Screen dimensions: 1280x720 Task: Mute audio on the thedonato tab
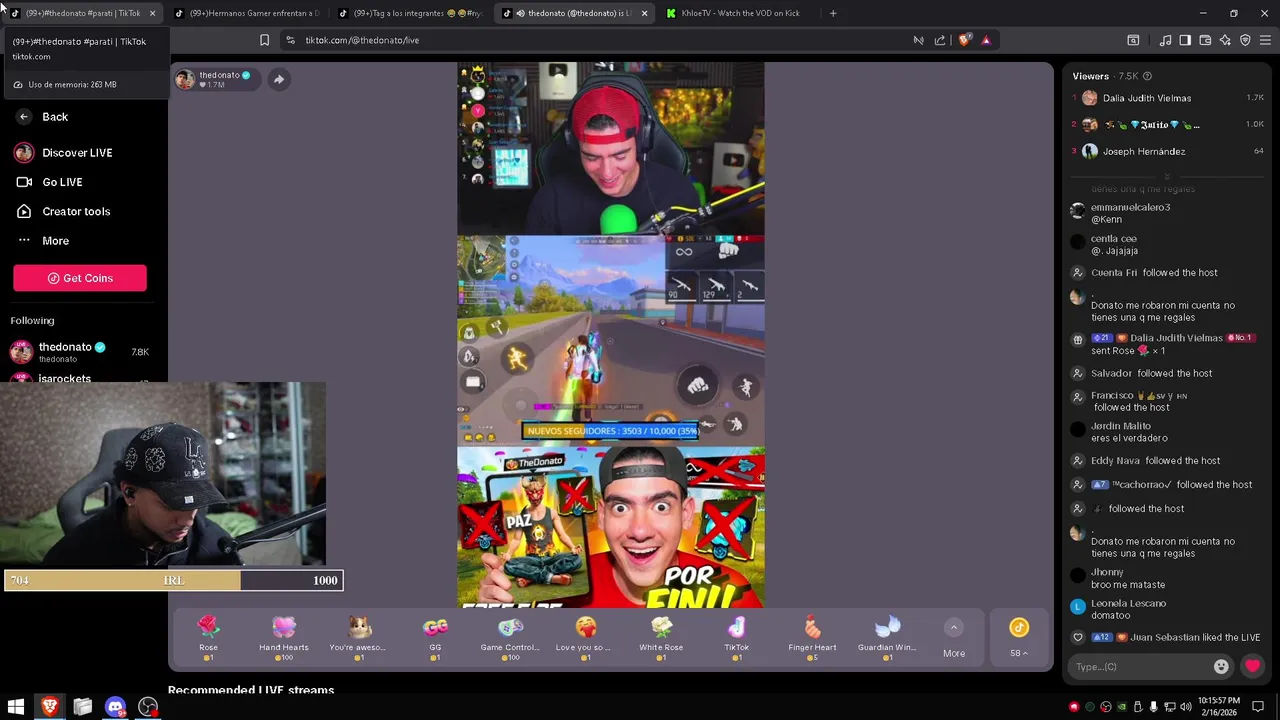pyautogui.click(x=520, y=14)
